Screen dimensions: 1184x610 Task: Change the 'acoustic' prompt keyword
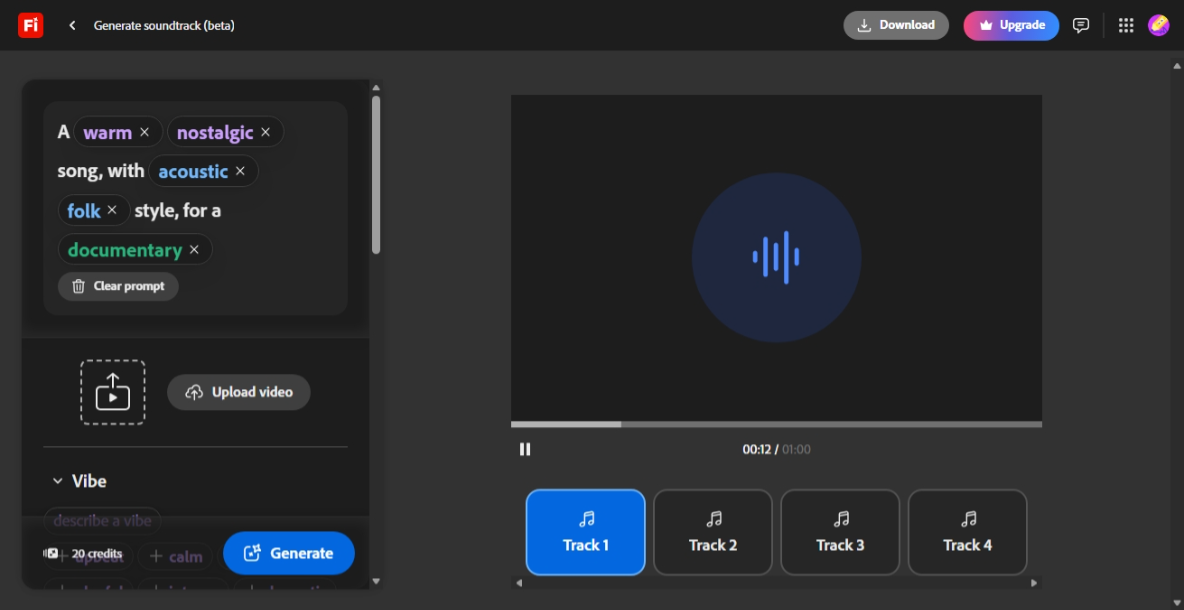pyautogui.click(x=193, y=171)
